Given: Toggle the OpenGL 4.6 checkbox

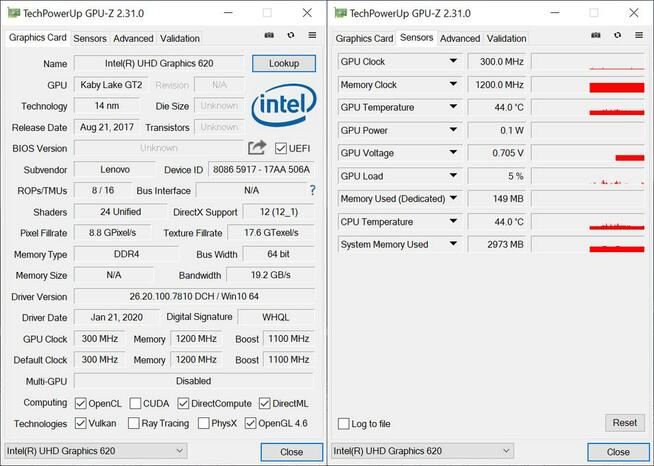Looking at the screenshot, I should 250,423.
